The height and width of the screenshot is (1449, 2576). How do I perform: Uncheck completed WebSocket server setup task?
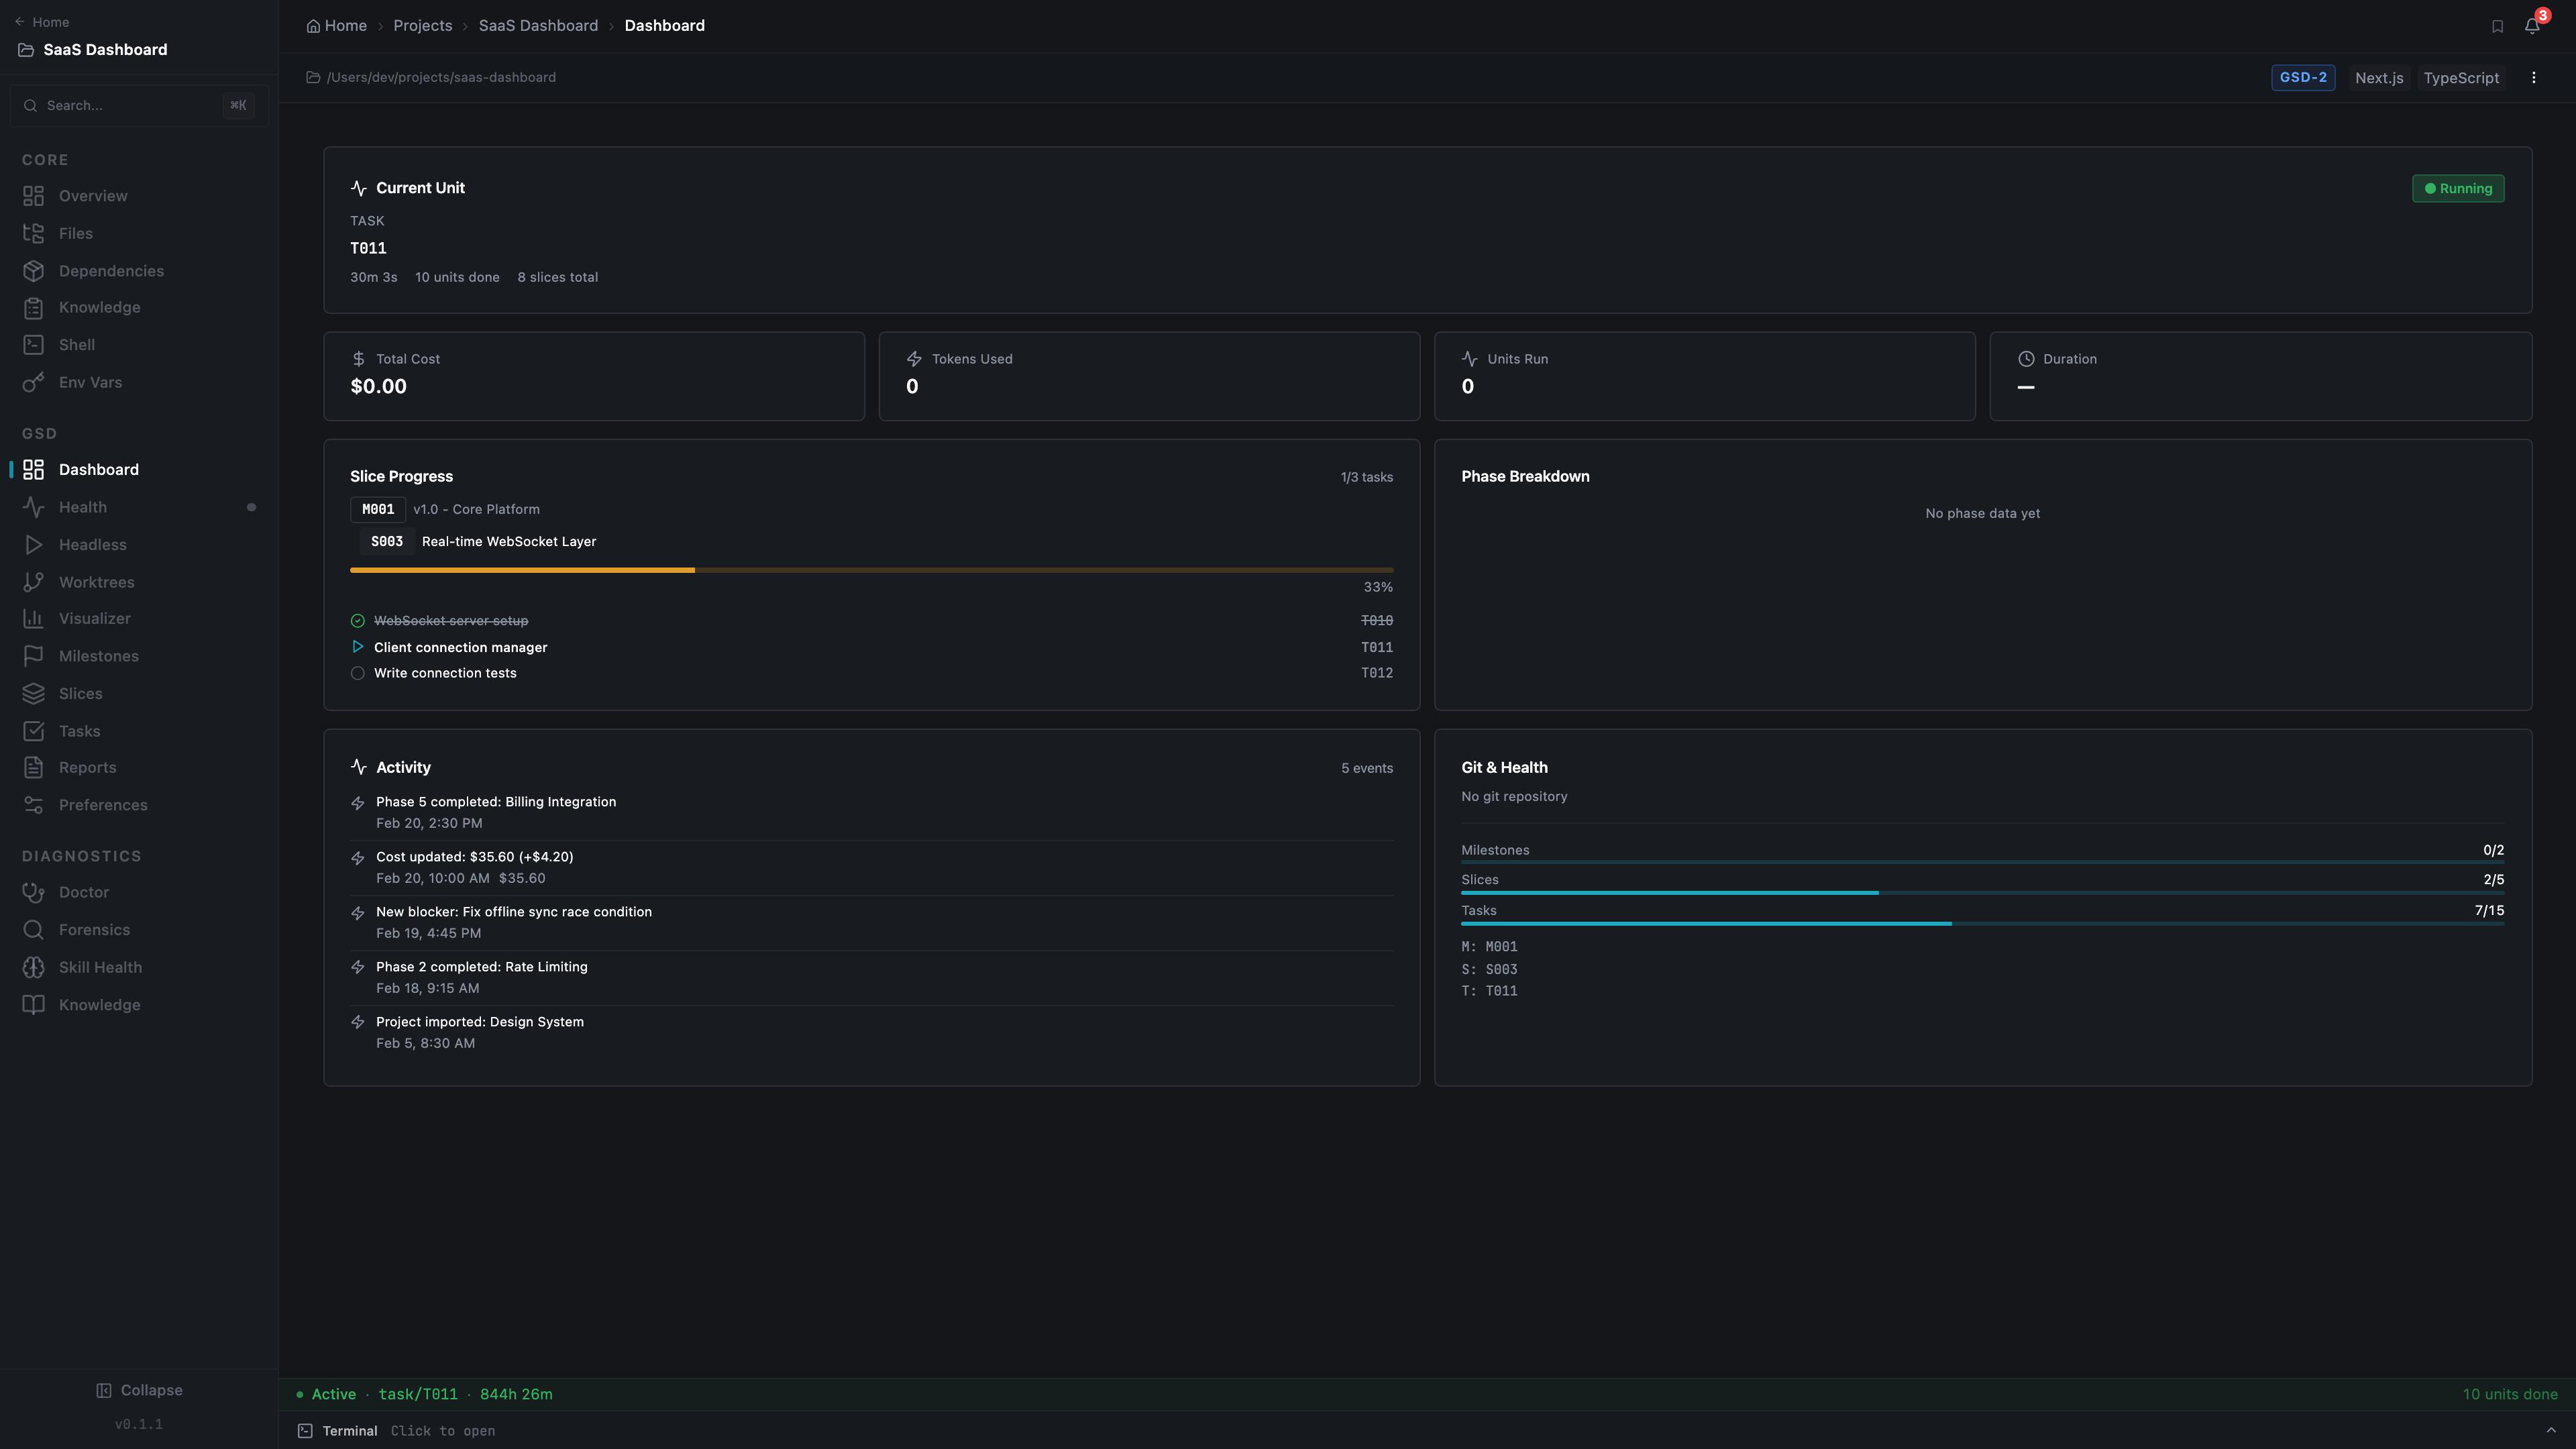click(x=358, y=620)
